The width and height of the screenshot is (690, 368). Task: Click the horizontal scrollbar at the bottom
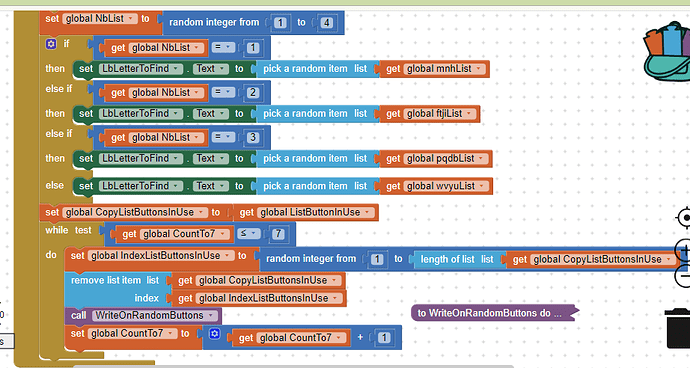coord(293,366)
